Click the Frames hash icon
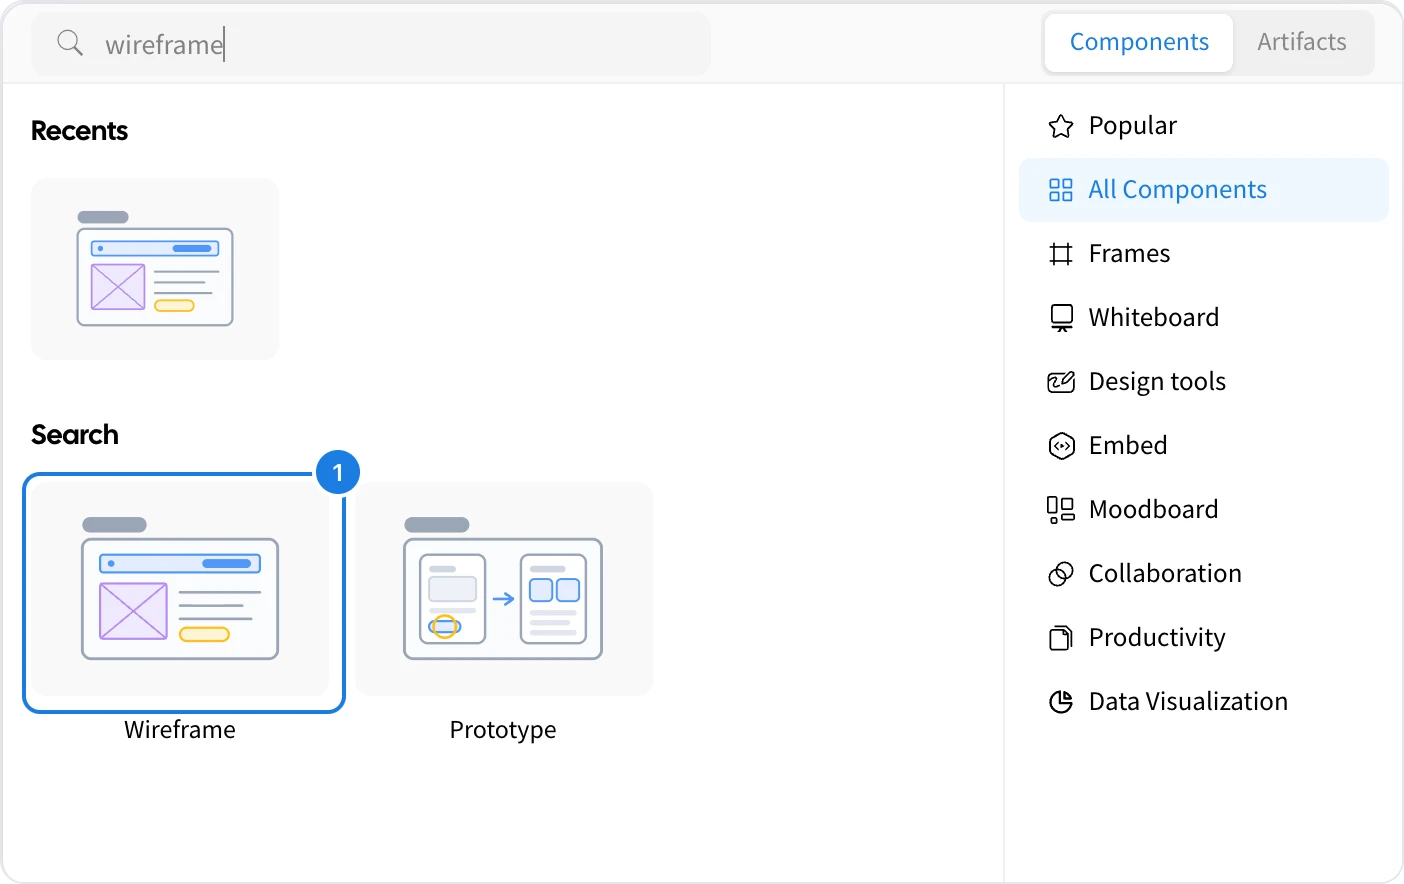This screenshot has width=1404, height=884. [x=1061, y=254]
